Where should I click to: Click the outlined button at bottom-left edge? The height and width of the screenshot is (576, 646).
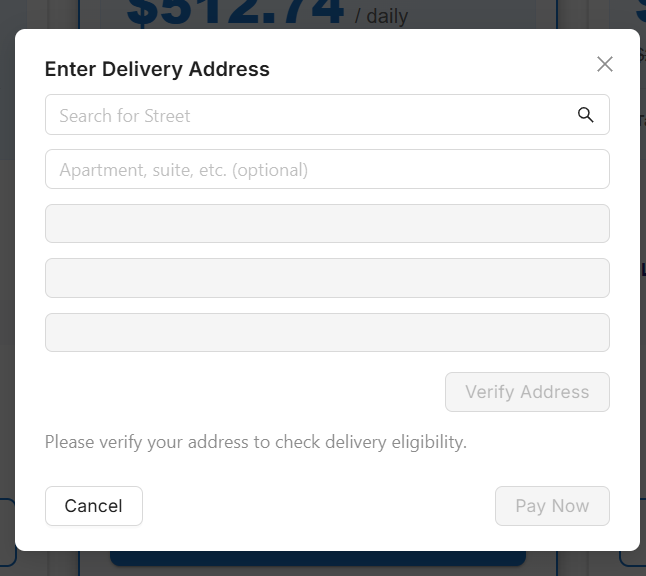[7, 532]
